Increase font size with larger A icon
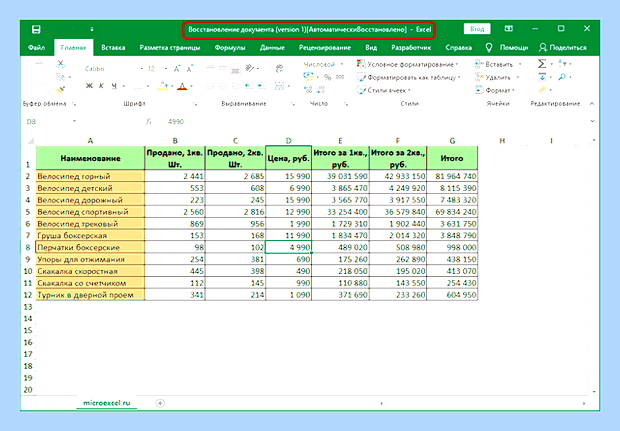The height and width of the screenshot is (431, 620). pos(177,69)
